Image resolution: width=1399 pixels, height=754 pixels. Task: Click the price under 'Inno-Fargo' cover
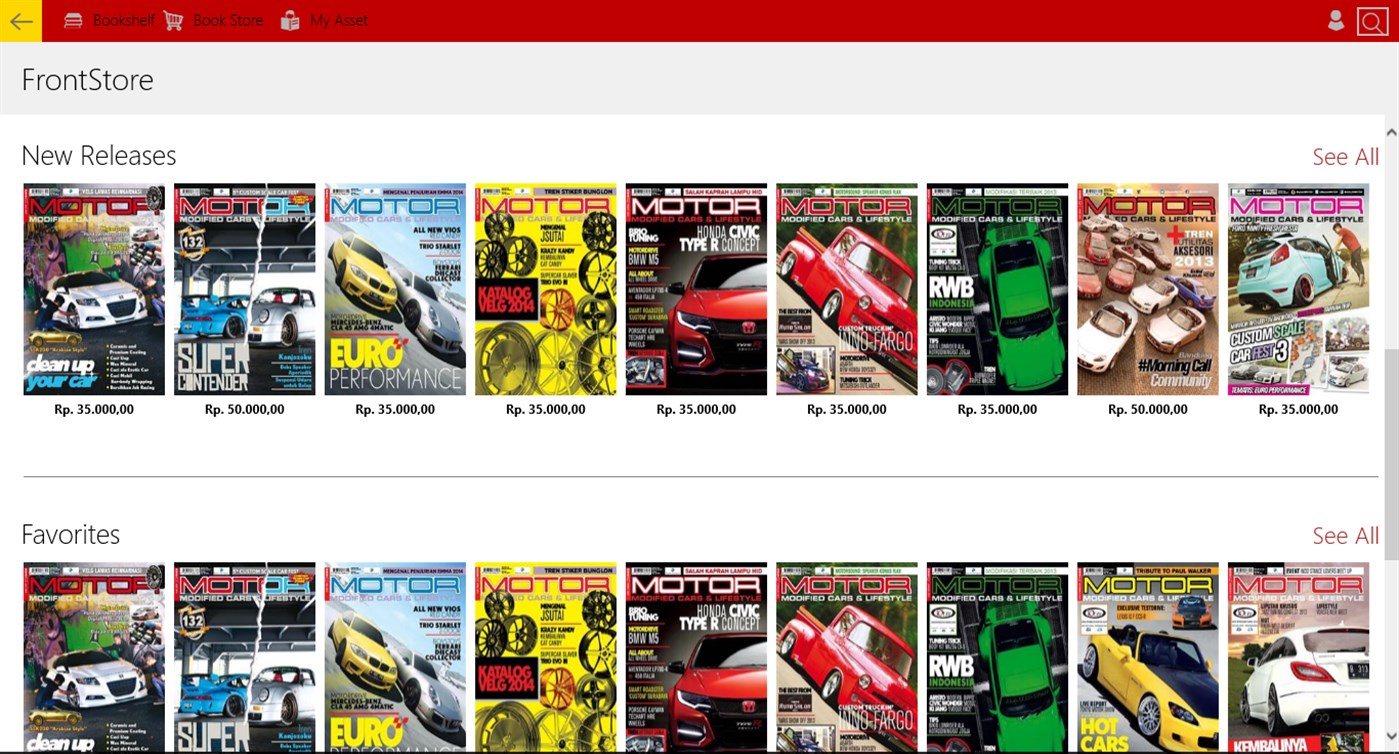pos(847,409)
